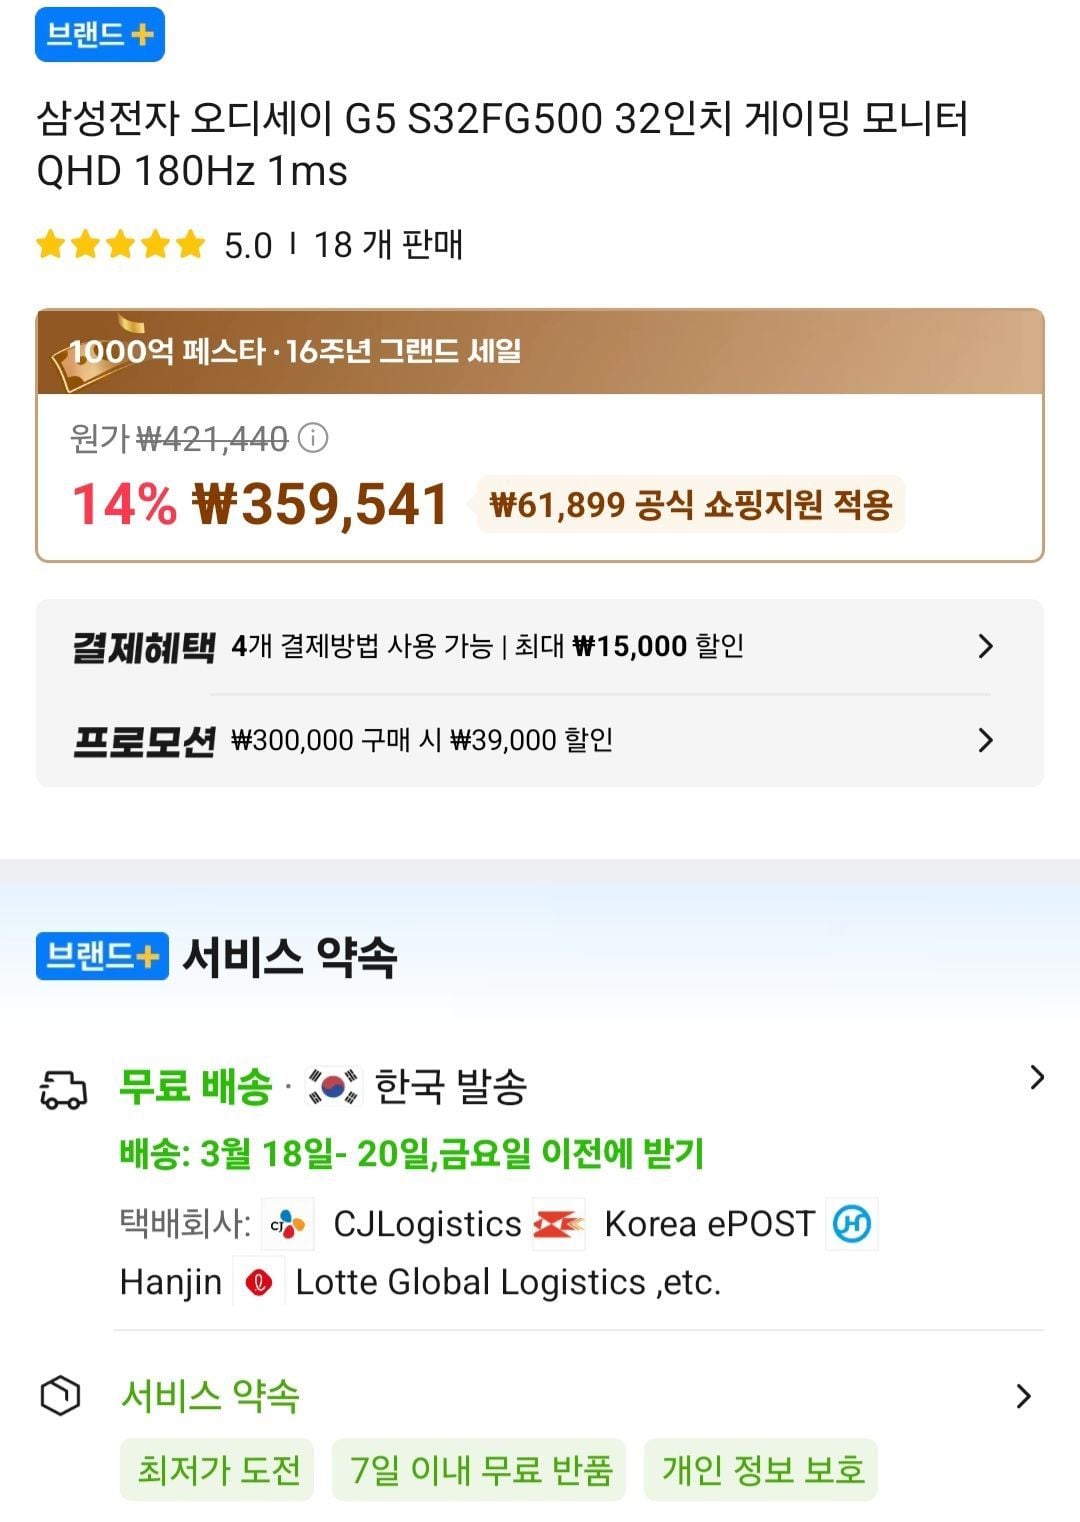Image resolution: width=1080 pixels, height=1522 pixels.
Task: Tap the delivery truck icon
Action: click(x=63, y=1089)
